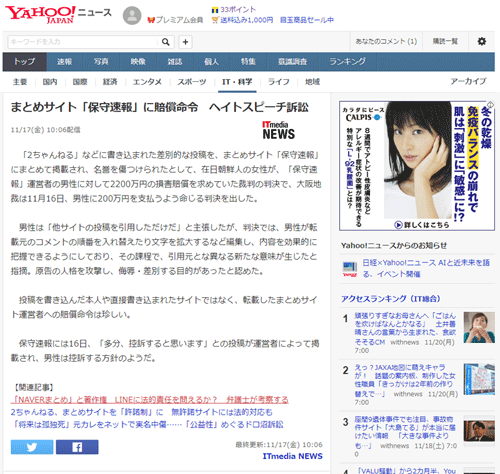Click the Yahoo! JAPAN logo
The height and width of the screenshot is (474, 500).
point(40,15)
